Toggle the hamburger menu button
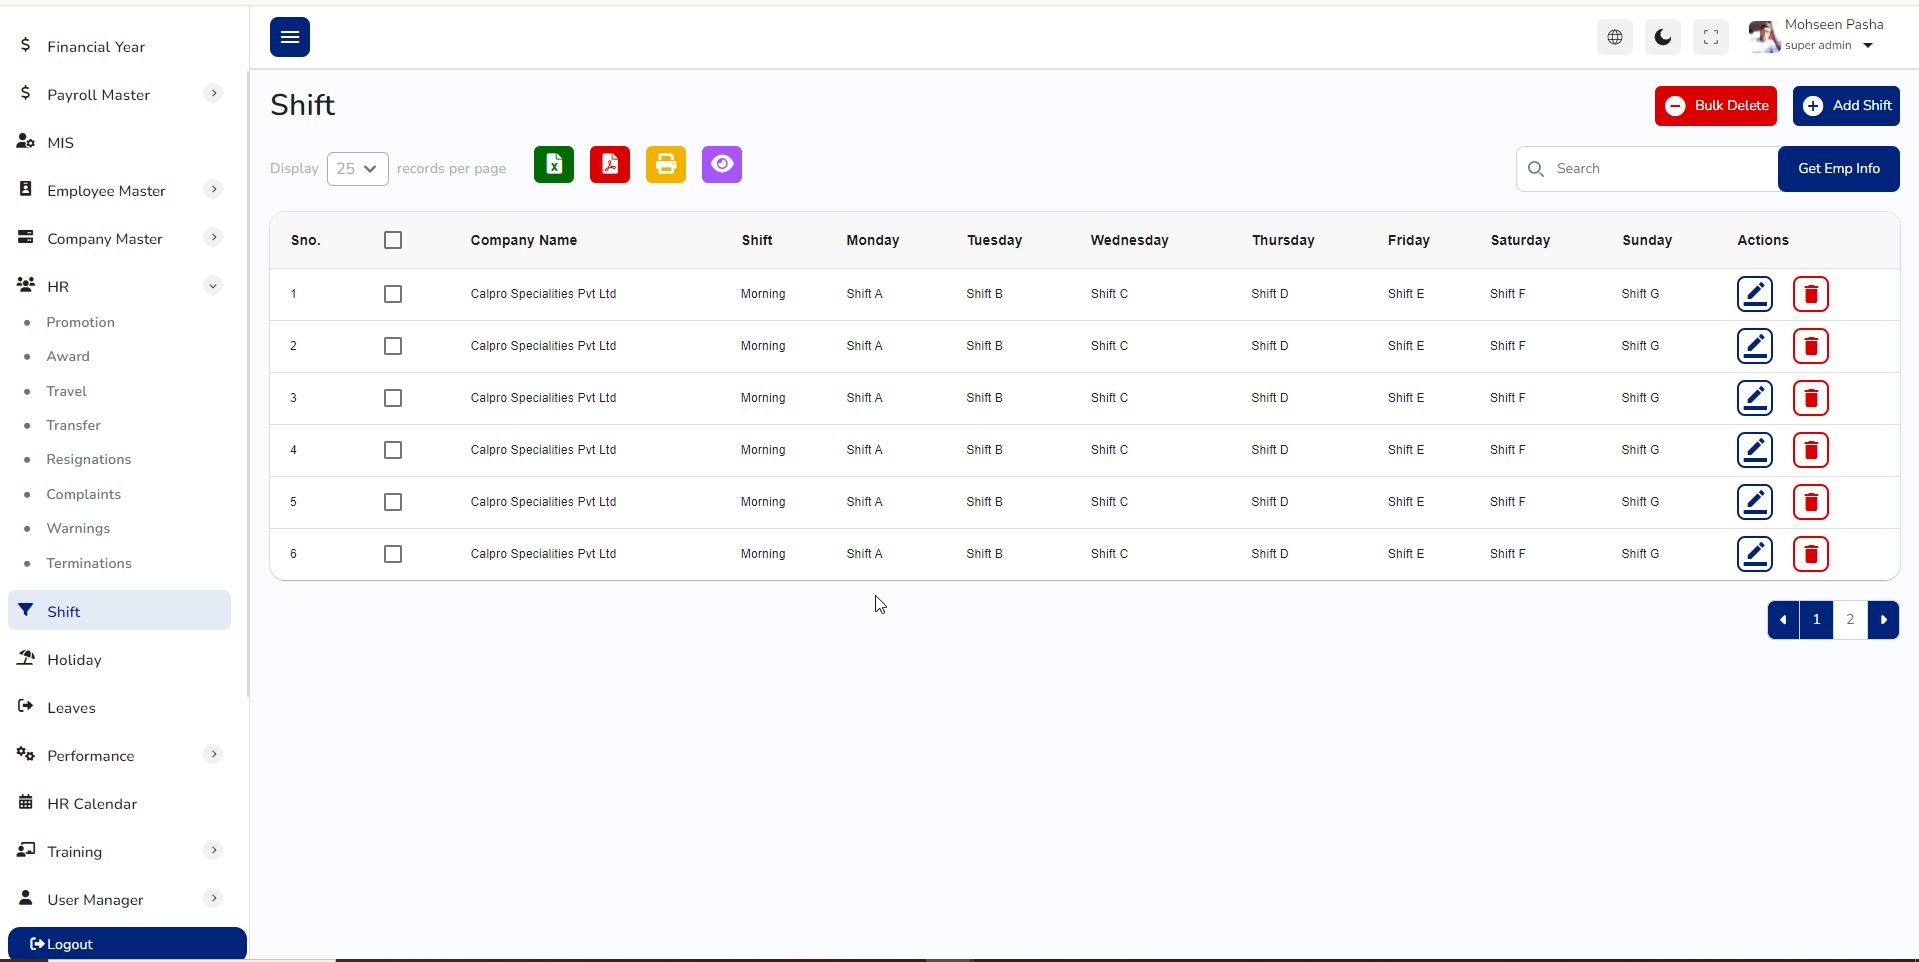The width and height of the screenshot is (1919, 962). 290,37
